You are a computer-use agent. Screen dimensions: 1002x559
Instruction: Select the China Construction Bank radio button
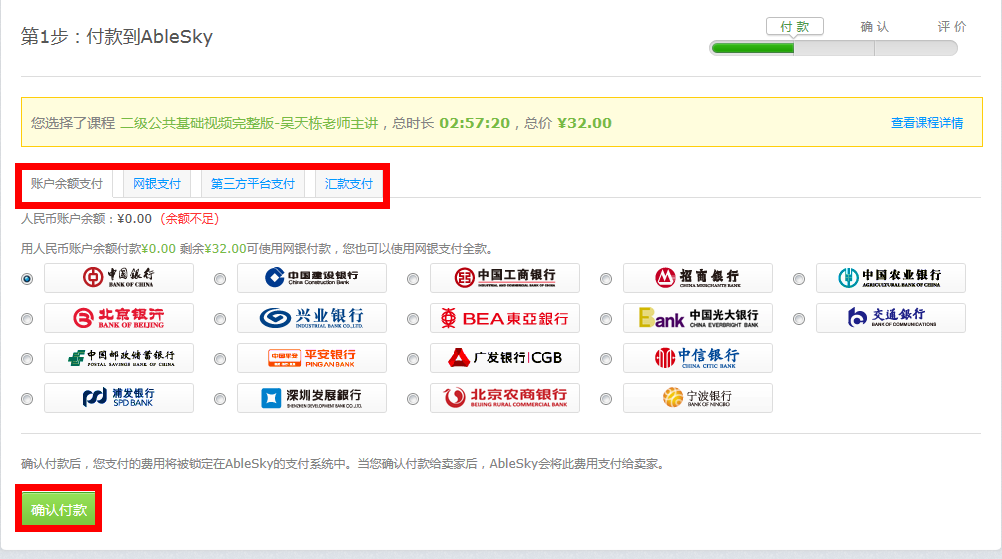[220, 279]
